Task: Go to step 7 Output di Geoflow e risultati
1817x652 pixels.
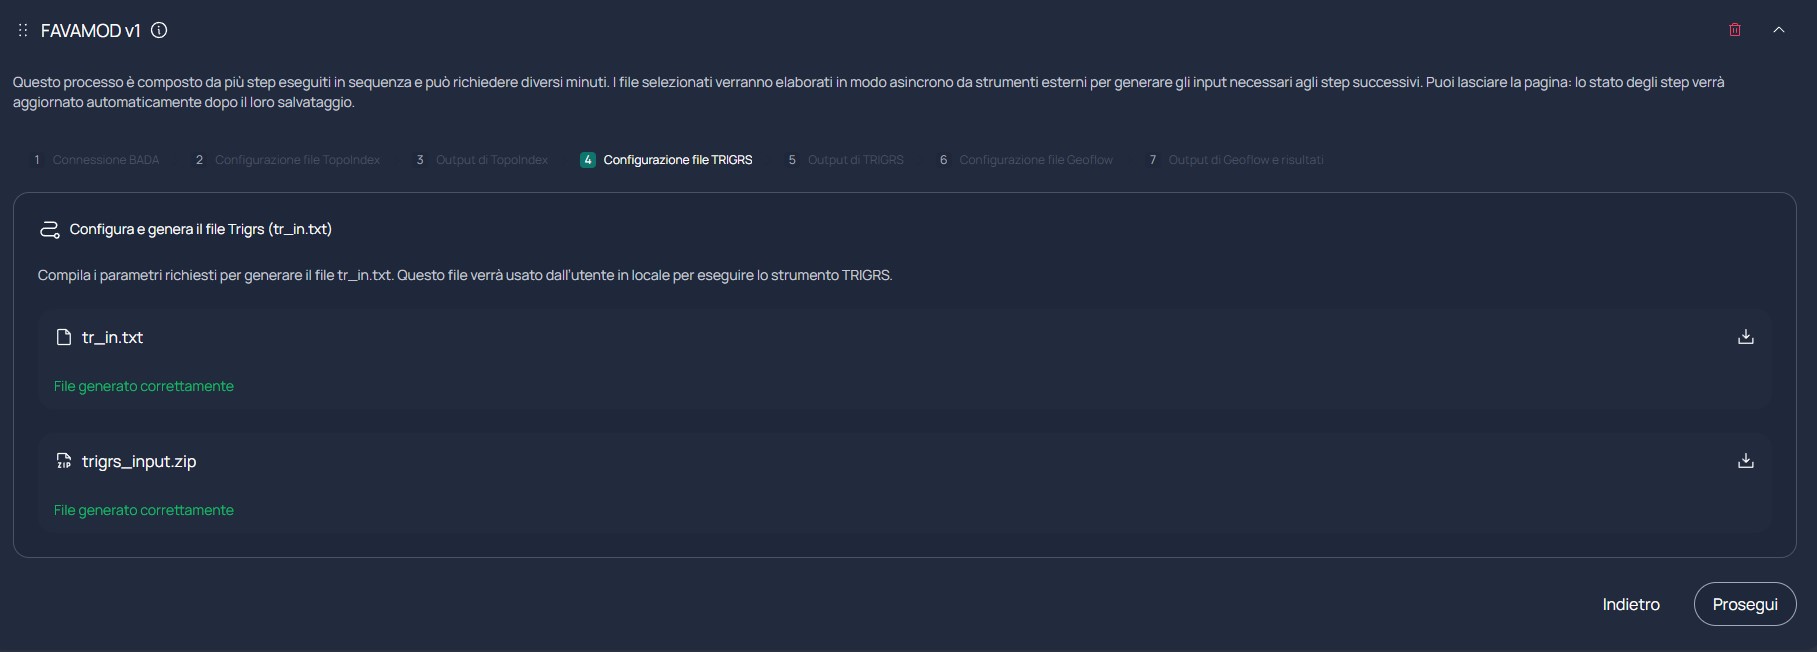Action: point(1236,160)
